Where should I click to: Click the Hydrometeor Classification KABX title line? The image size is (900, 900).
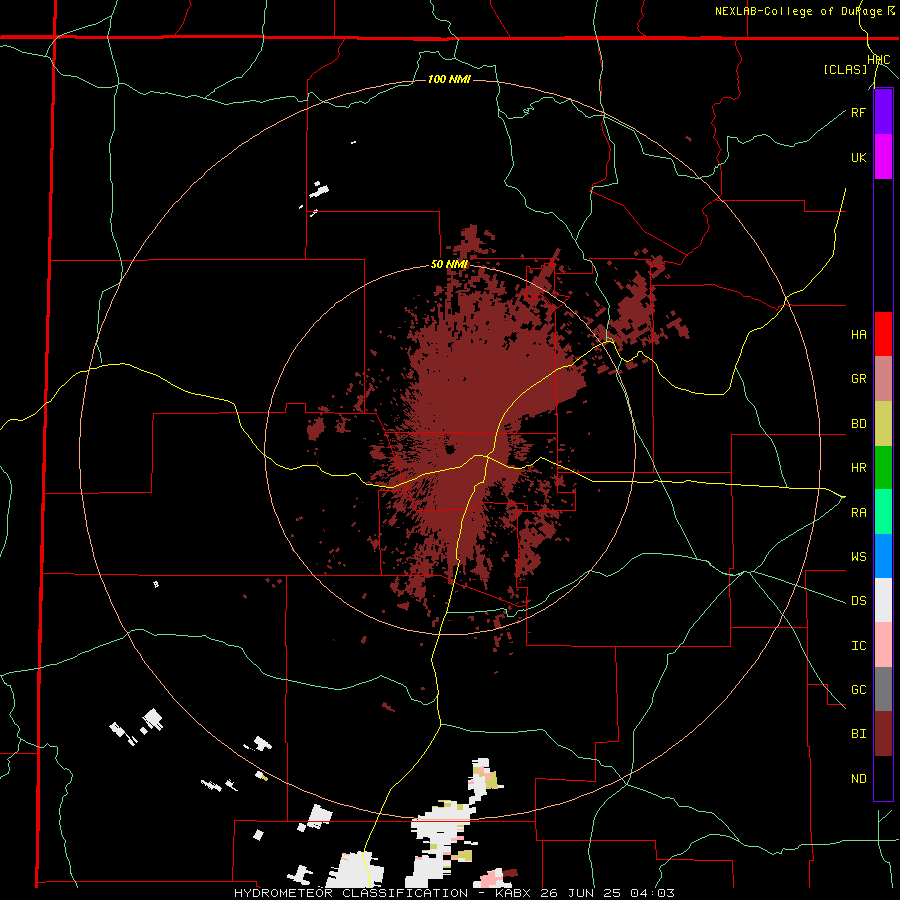coord(454,893)
